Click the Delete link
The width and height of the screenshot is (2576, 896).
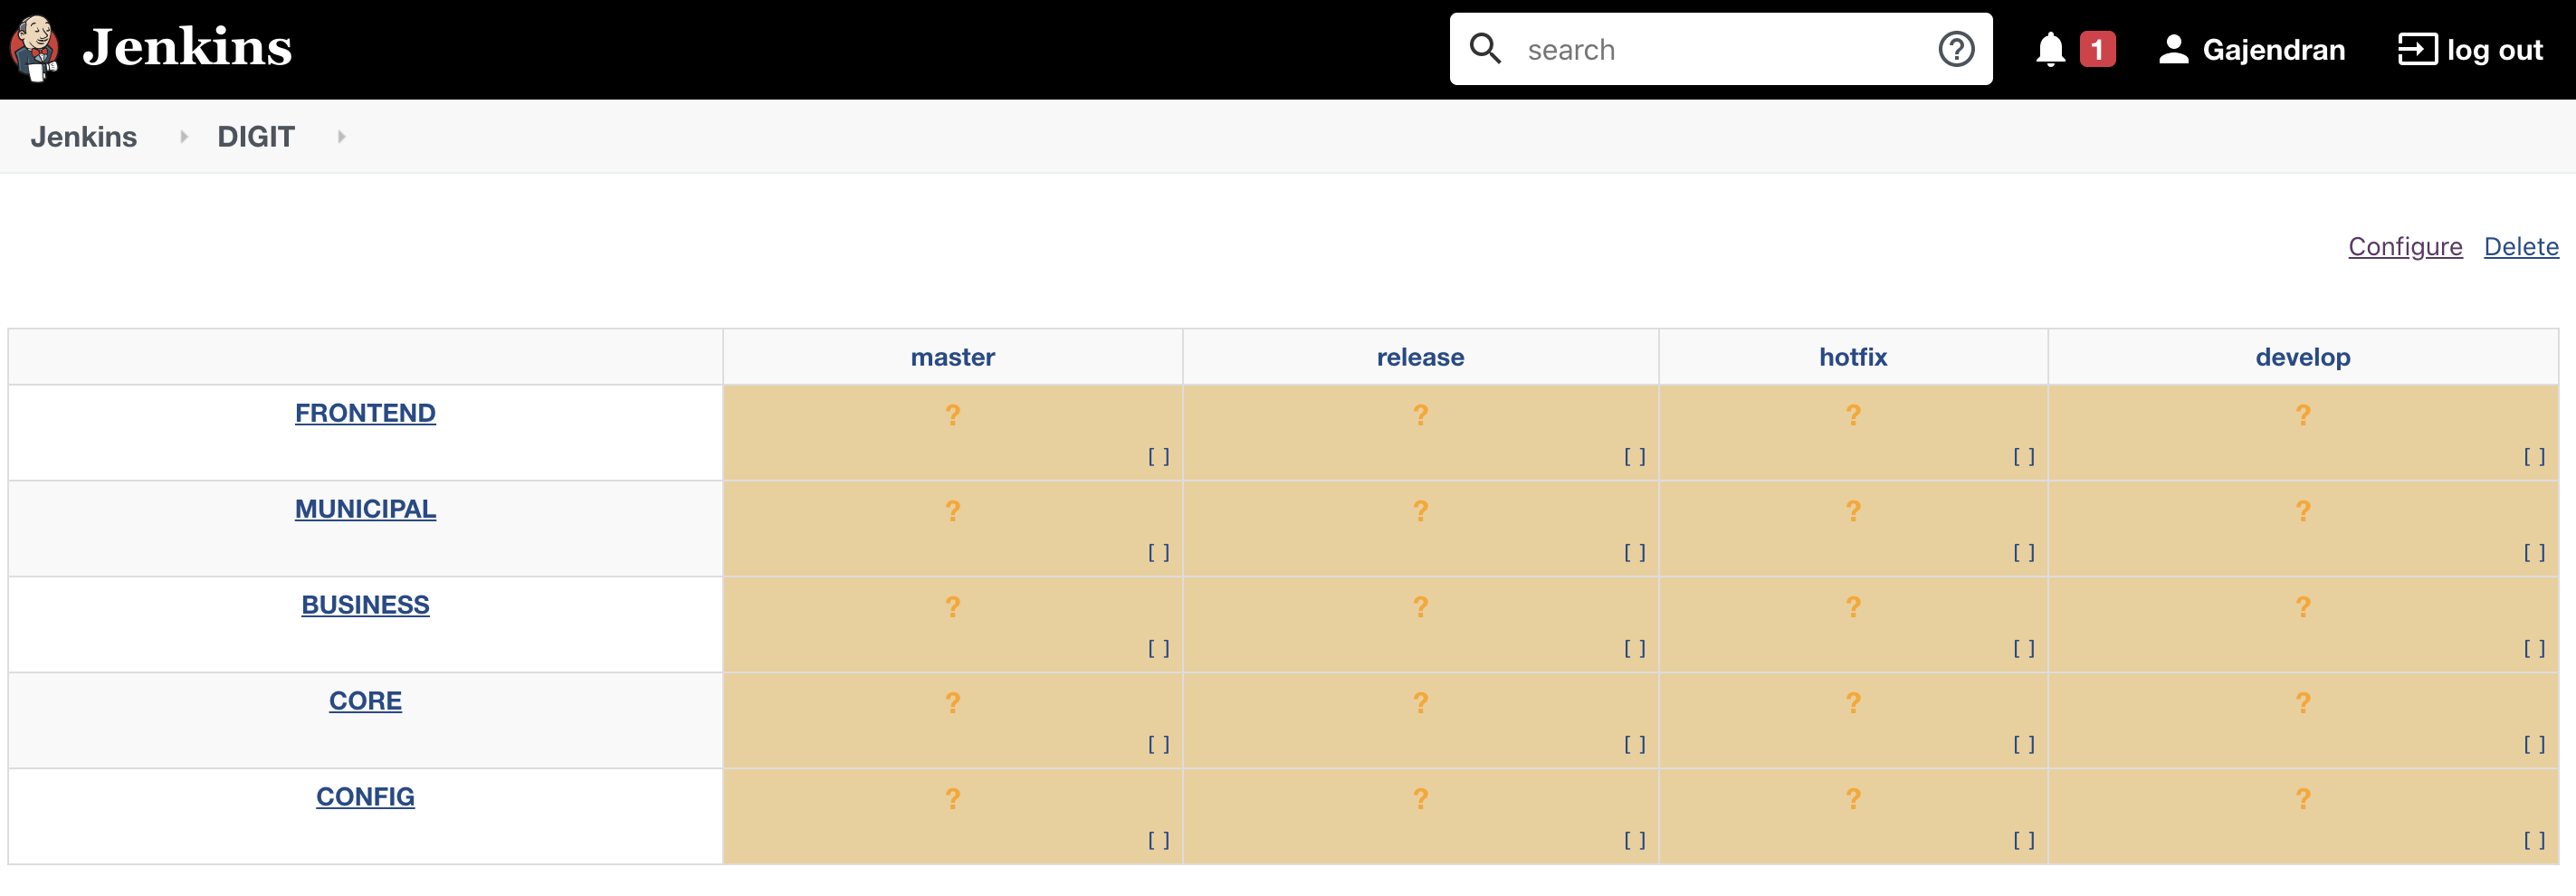tap(2521, 247)
